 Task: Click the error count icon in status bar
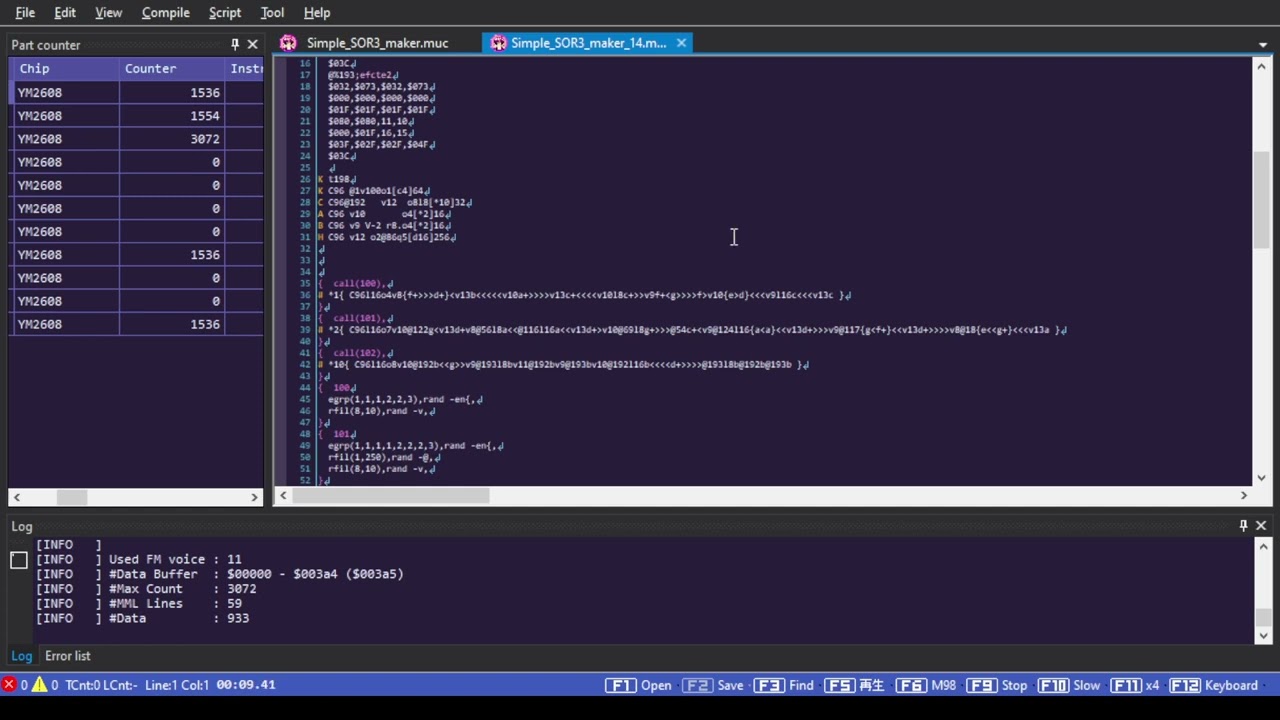(9, 685)
